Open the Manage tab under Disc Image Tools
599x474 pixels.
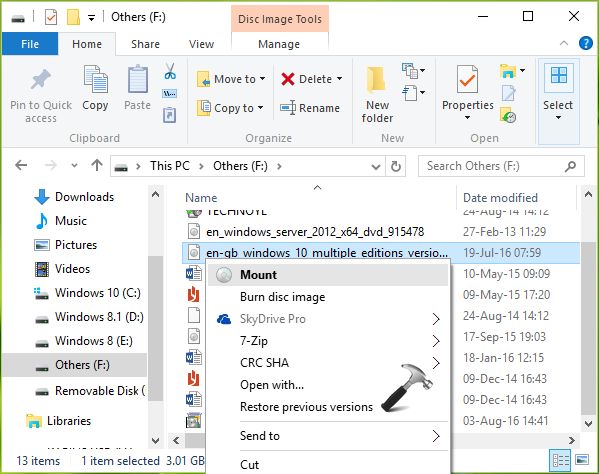click(x=279, y=44)
